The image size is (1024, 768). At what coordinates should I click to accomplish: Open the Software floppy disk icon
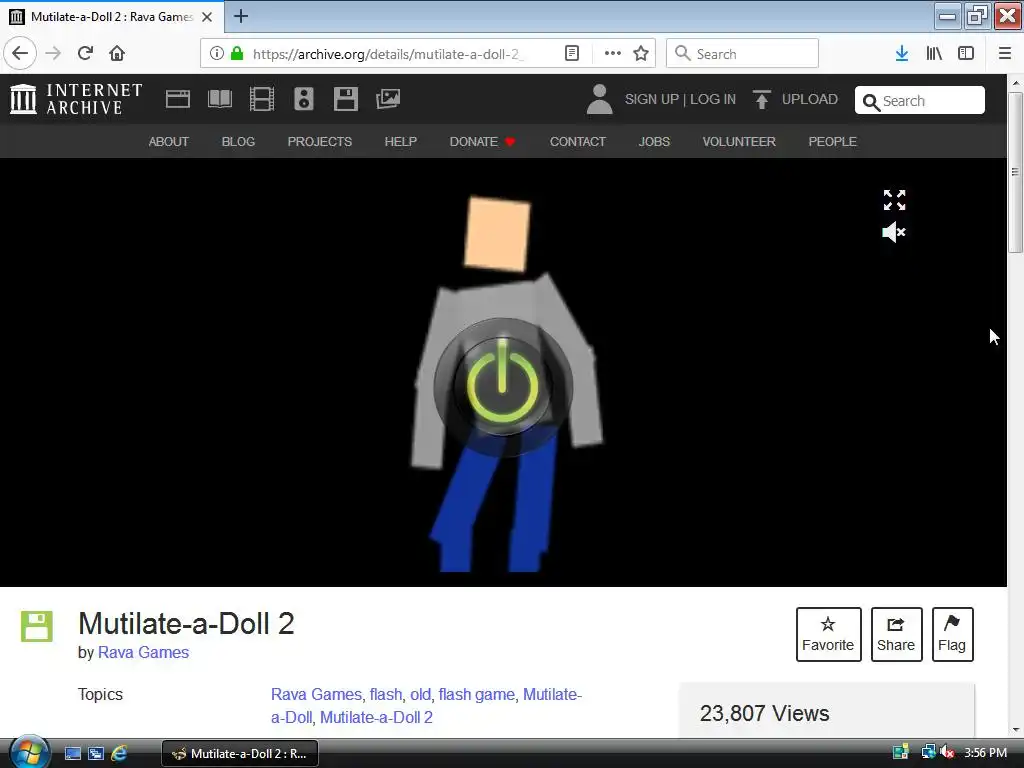pyautogui.click(x=345, y=99)
